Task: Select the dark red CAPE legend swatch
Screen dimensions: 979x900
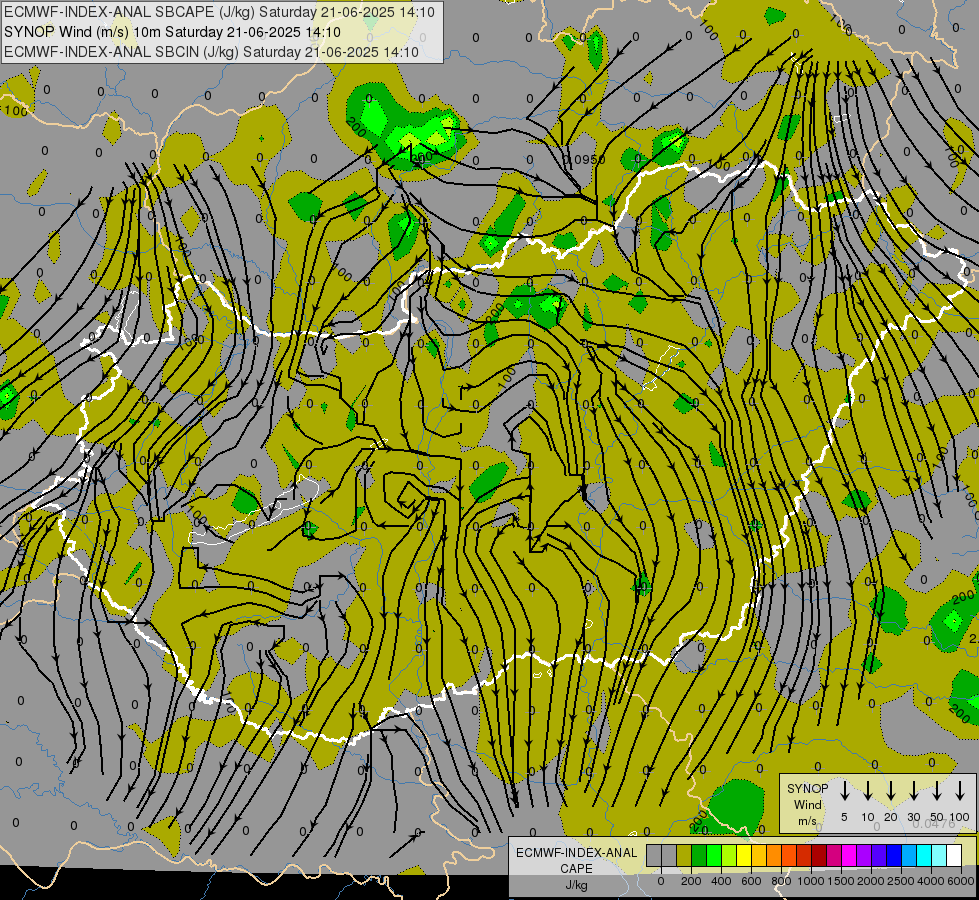Action: tap(819, 855)
